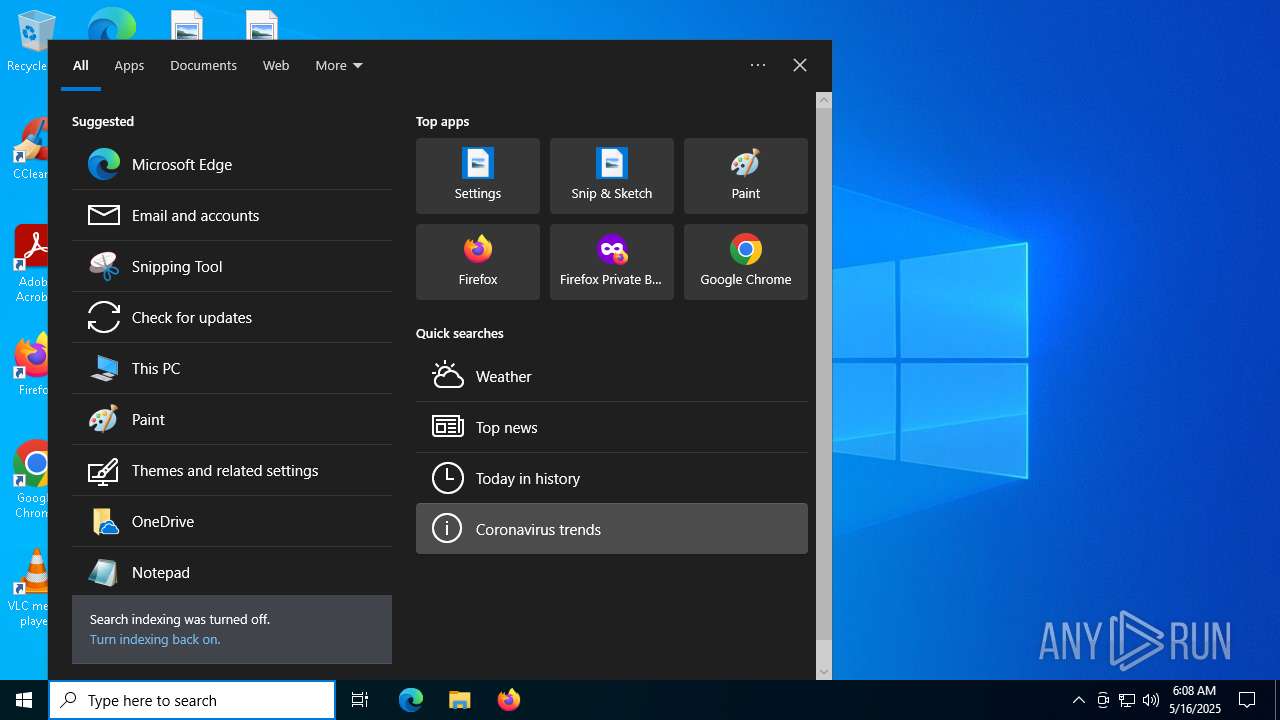Image resolution: width=1280 pixels, height=720 pixels.
Task: Show hidden tray icons chevron
Action: (x=1078, y=700)
